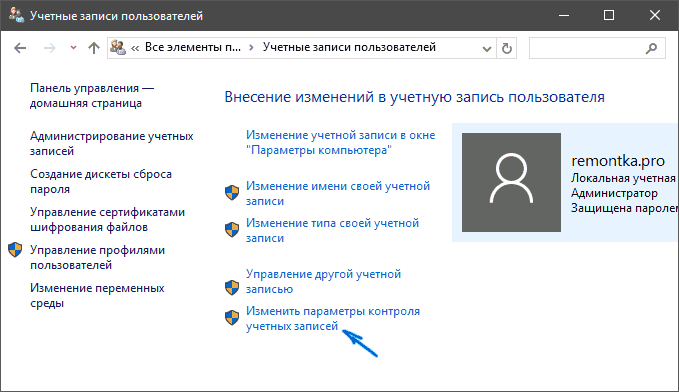Go up one level with up arrow
This screenshot has width=679, height=392.
[94, 48]
